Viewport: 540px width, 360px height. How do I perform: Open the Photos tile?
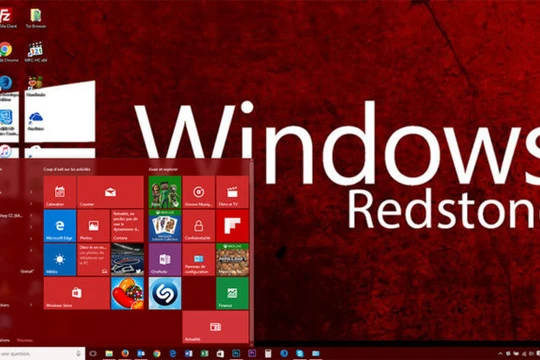[x=94, y=226]
